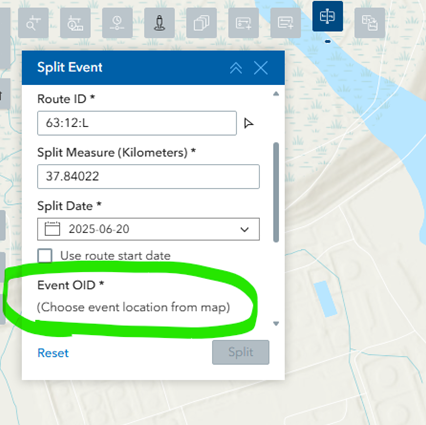Open the add point event tool

243,23
